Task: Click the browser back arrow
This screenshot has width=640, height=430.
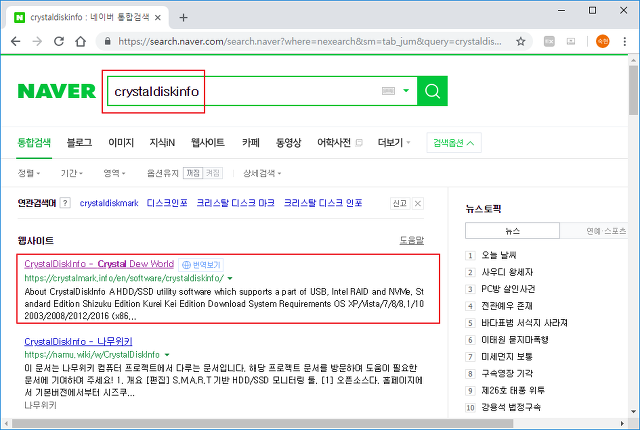Action: pyautogui.click(x=16, y=41)
